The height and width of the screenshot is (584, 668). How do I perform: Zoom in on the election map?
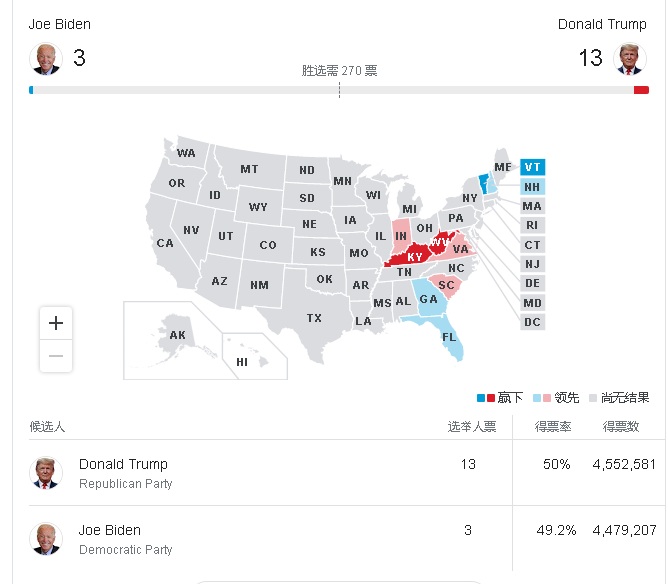(x=56, y=323)
